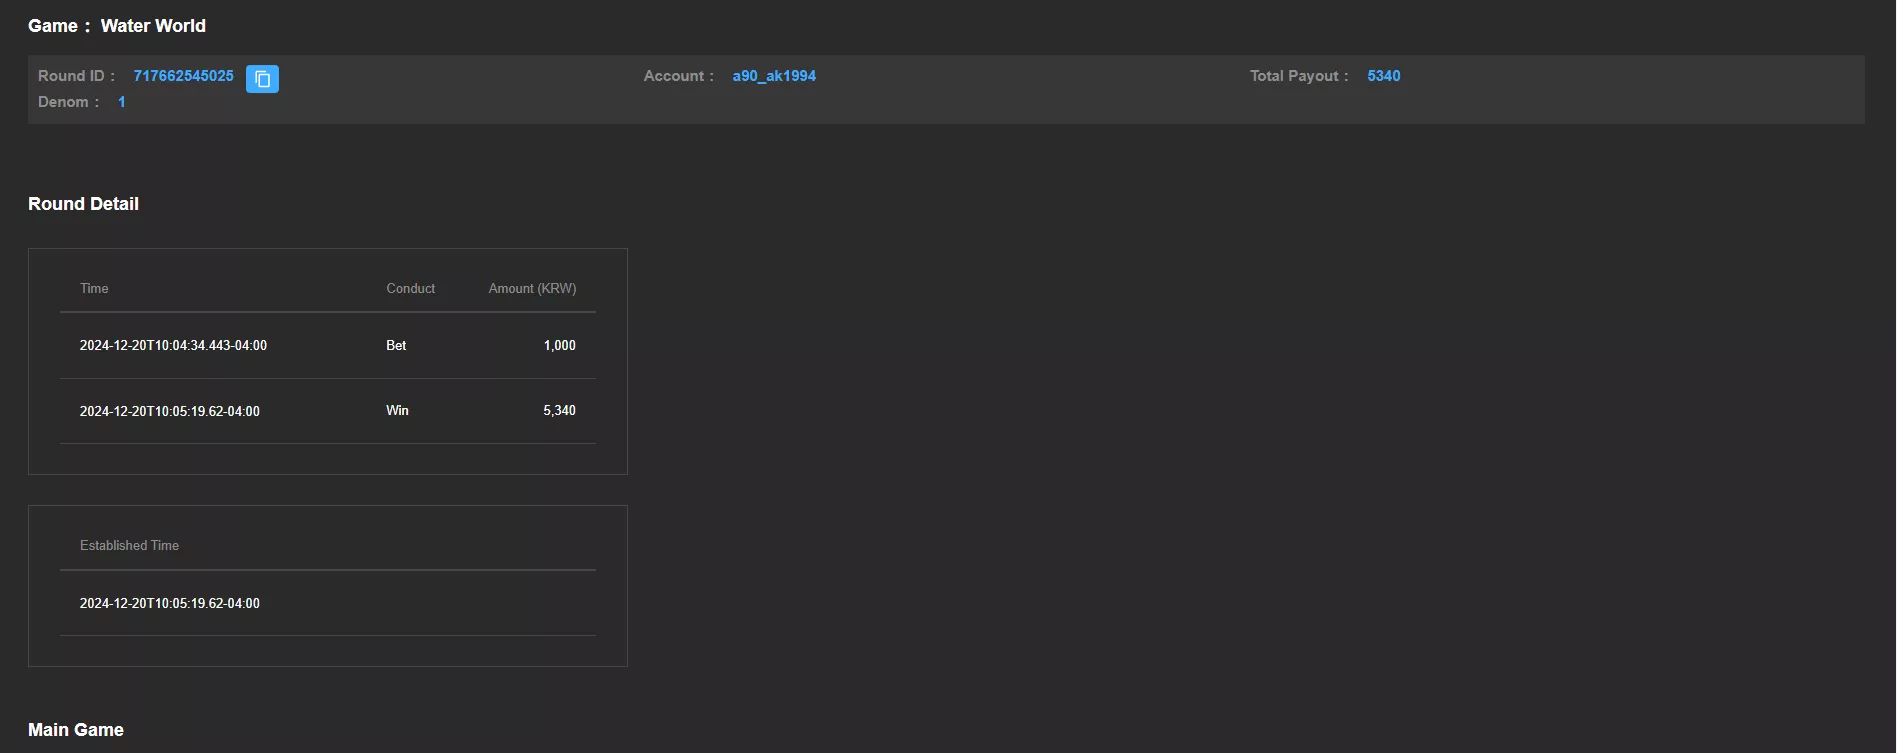Click the Time column header
Viewport: 1897px width, 753px height.
point(94,288)
